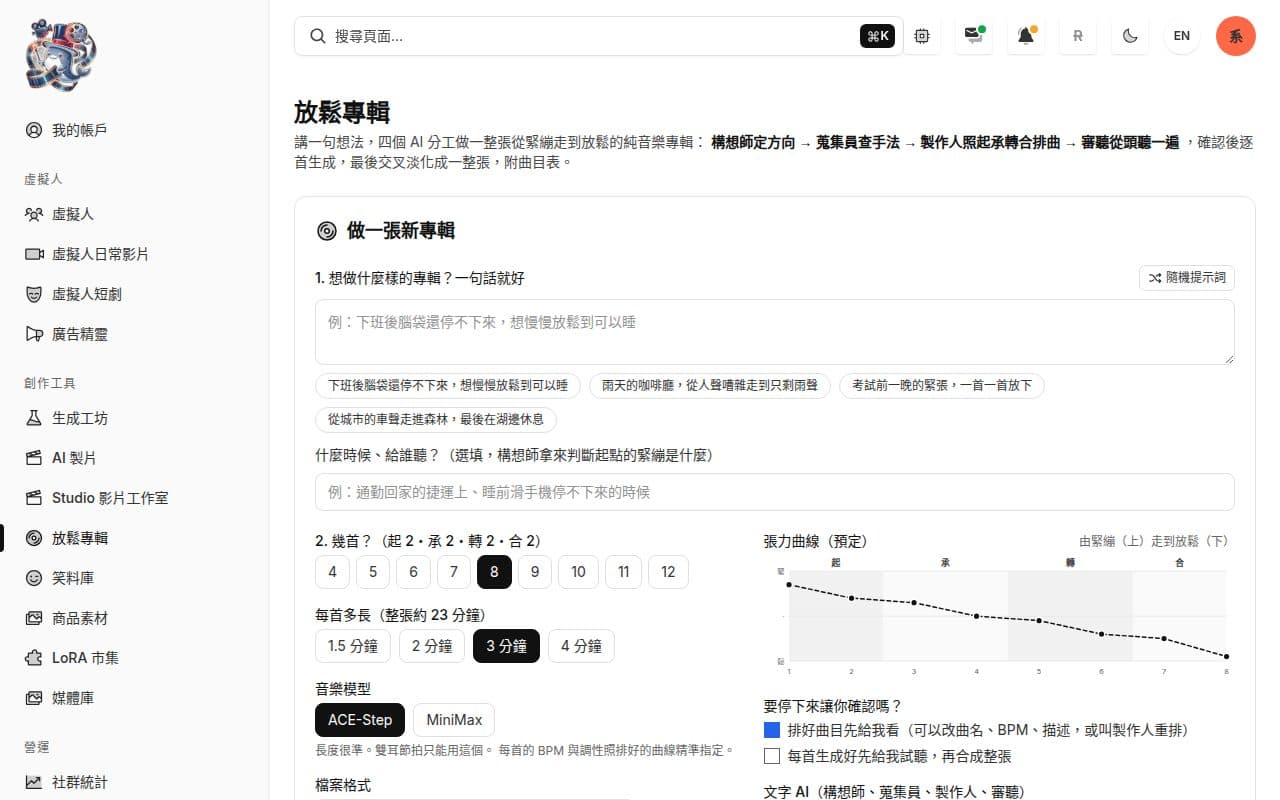Image resolution: width=1280 pixels, height=800 pixels.
Task: Set track length to 4 分鐘
Action: tap(581, 646)
